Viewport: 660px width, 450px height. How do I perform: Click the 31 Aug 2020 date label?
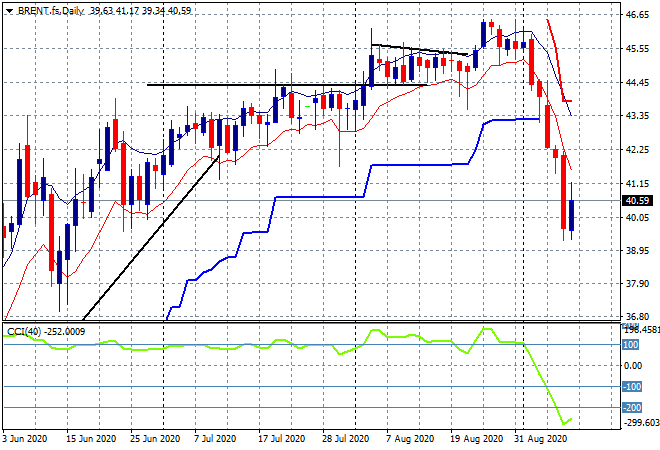(541, 439)
